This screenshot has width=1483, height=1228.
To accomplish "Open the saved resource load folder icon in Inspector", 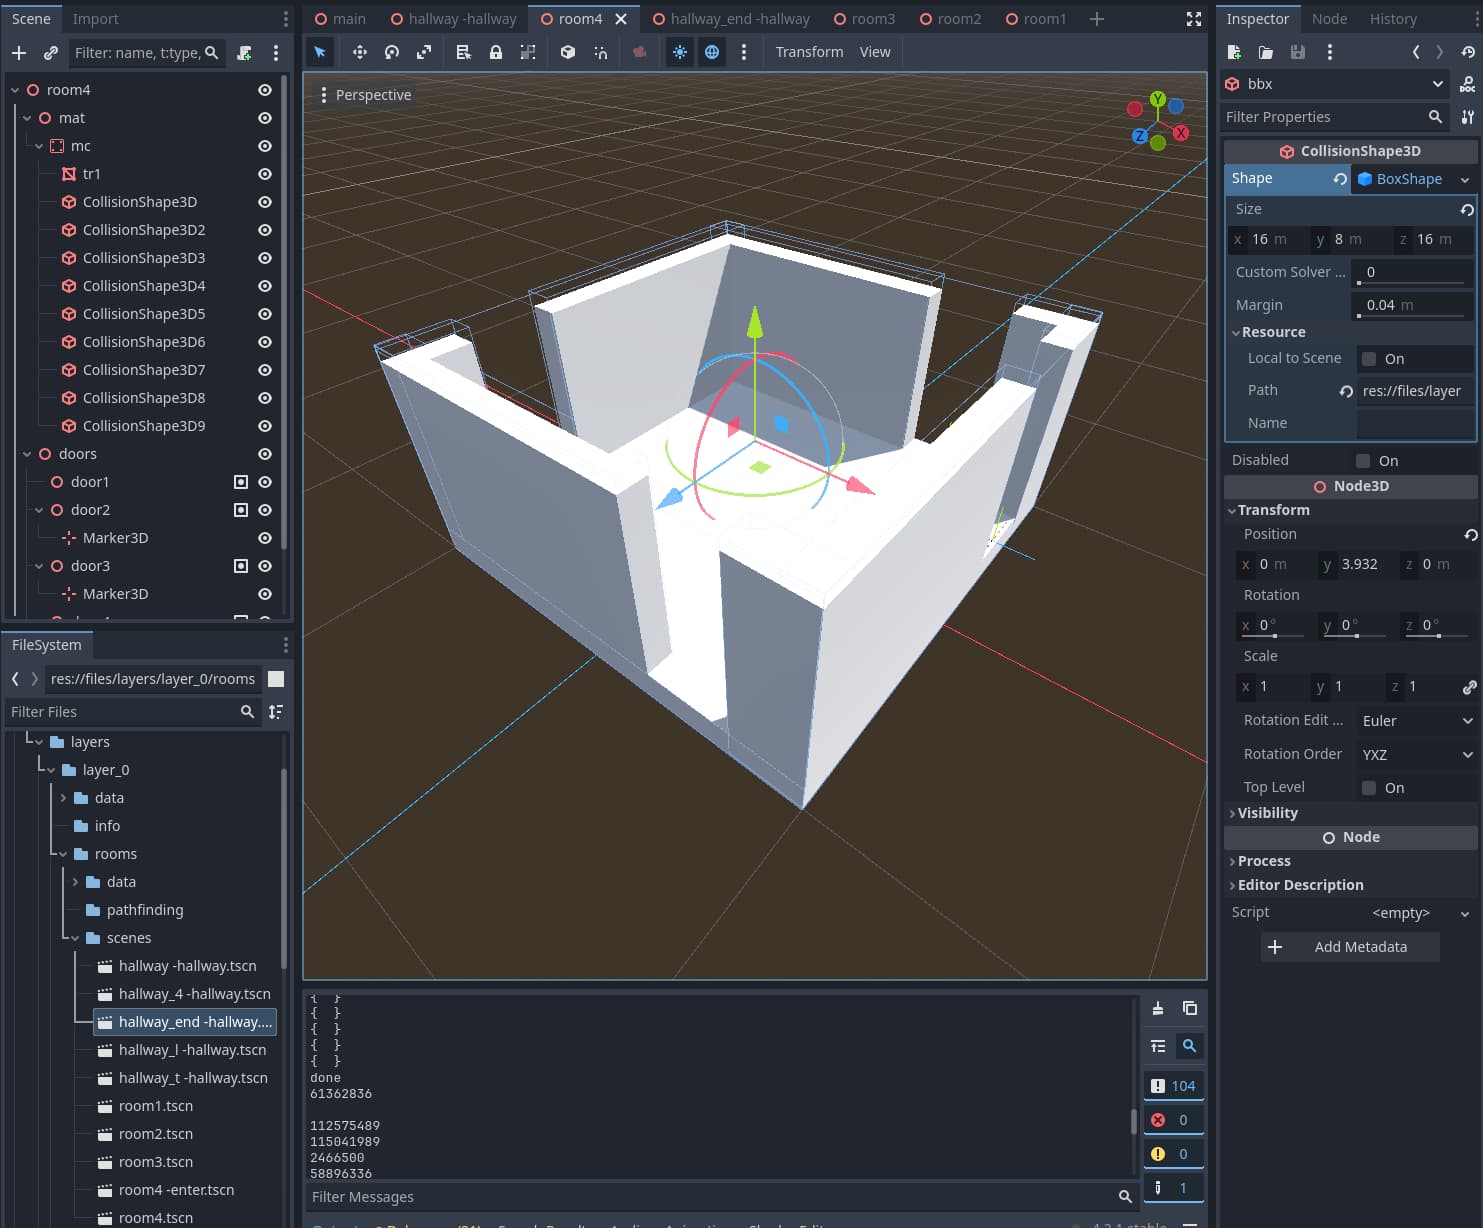I will pos(1266,52).
